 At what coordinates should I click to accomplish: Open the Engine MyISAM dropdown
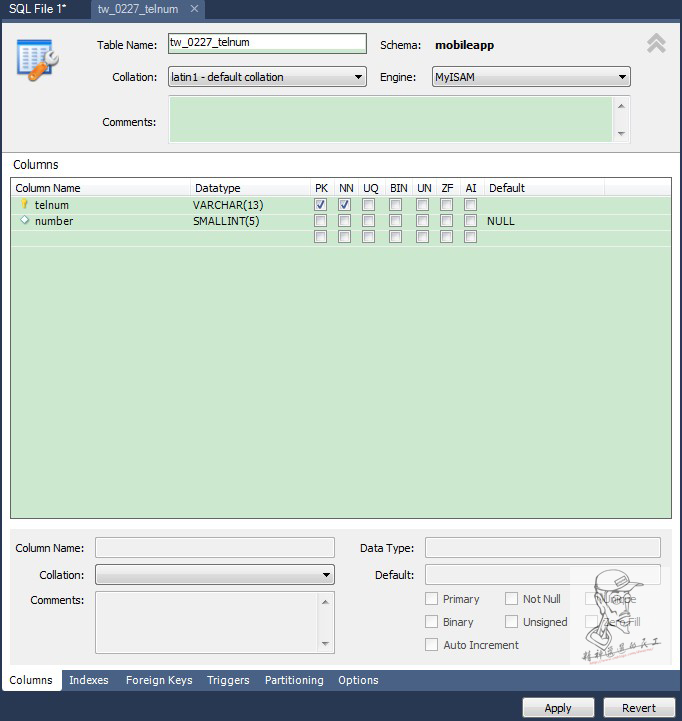tap(531, 77)
